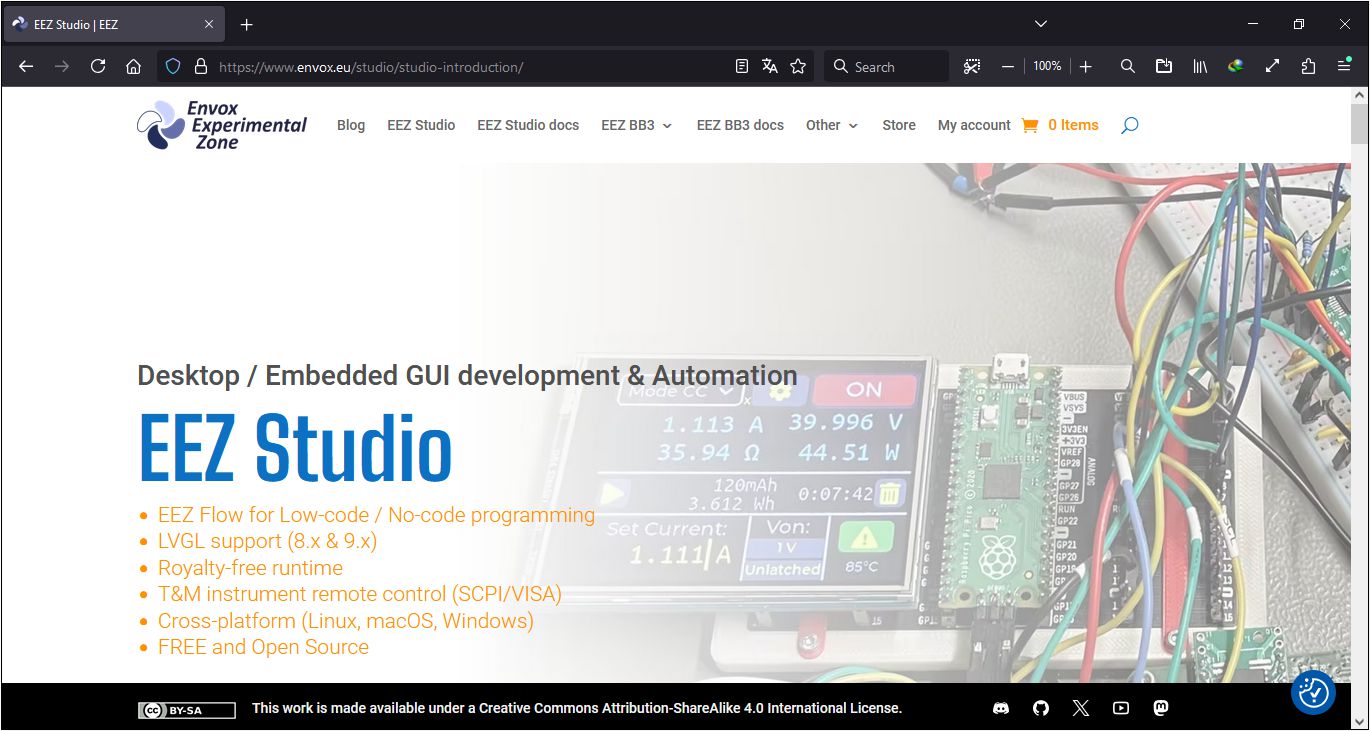The height and width of the screenshot is (731, 1370).
Task: Open the list all tabs chevron
Action: coord(1041,24)
